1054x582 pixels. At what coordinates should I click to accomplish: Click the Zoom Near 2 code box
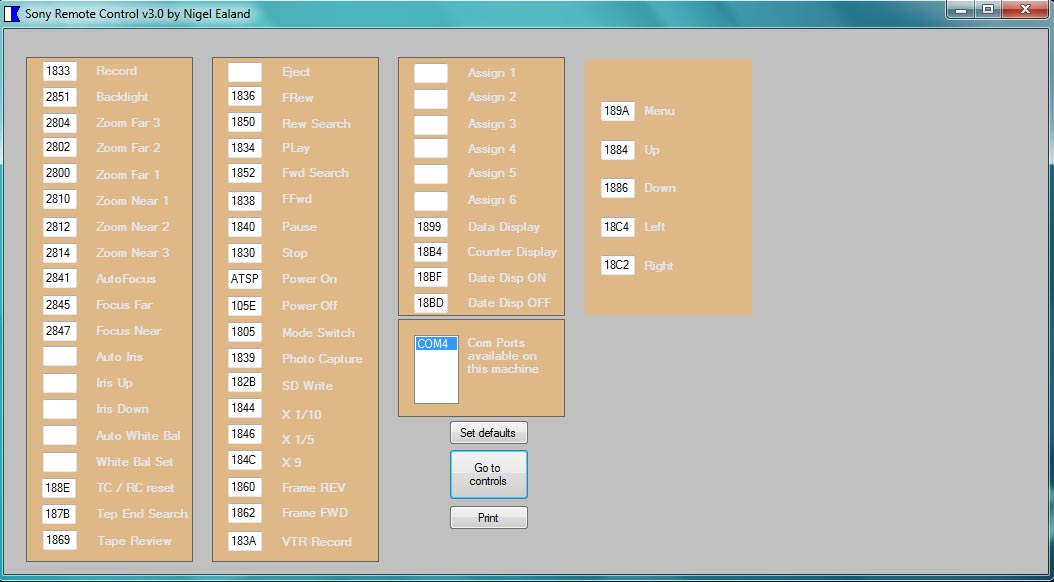click(60, 227)
